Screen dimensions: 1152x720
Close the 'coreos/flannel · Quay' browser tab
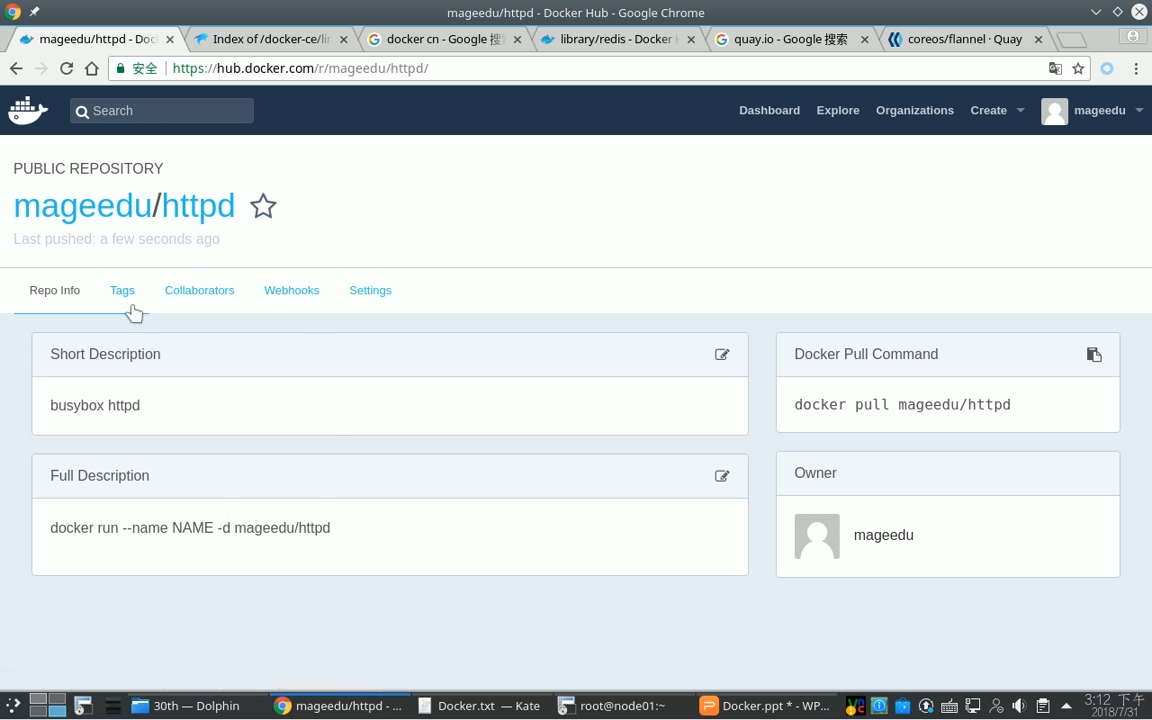(x=1038, y=40)
